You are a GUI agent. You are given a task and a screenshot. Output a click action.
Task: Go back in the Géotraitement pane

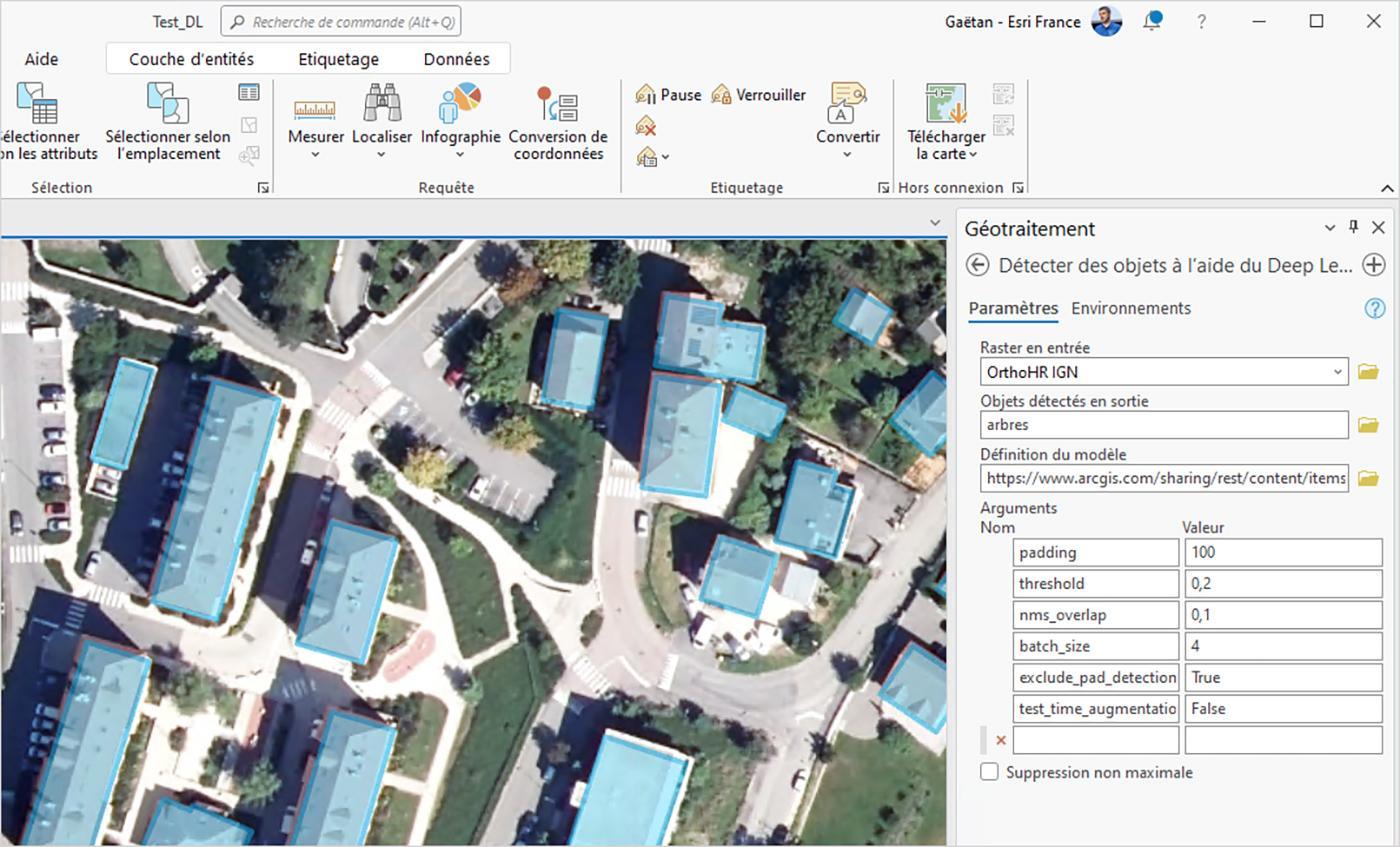tap(978, 265)
